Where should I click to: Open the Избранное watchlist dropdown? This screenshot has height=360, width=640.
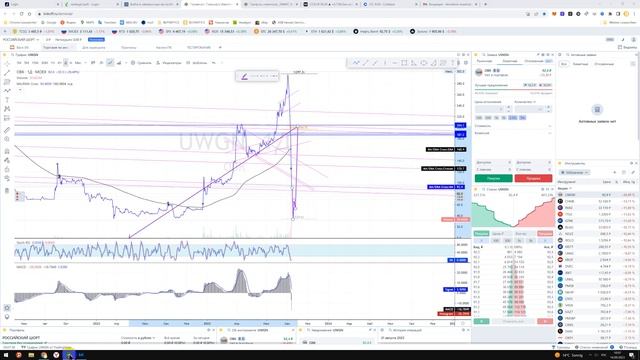point(575,173)
